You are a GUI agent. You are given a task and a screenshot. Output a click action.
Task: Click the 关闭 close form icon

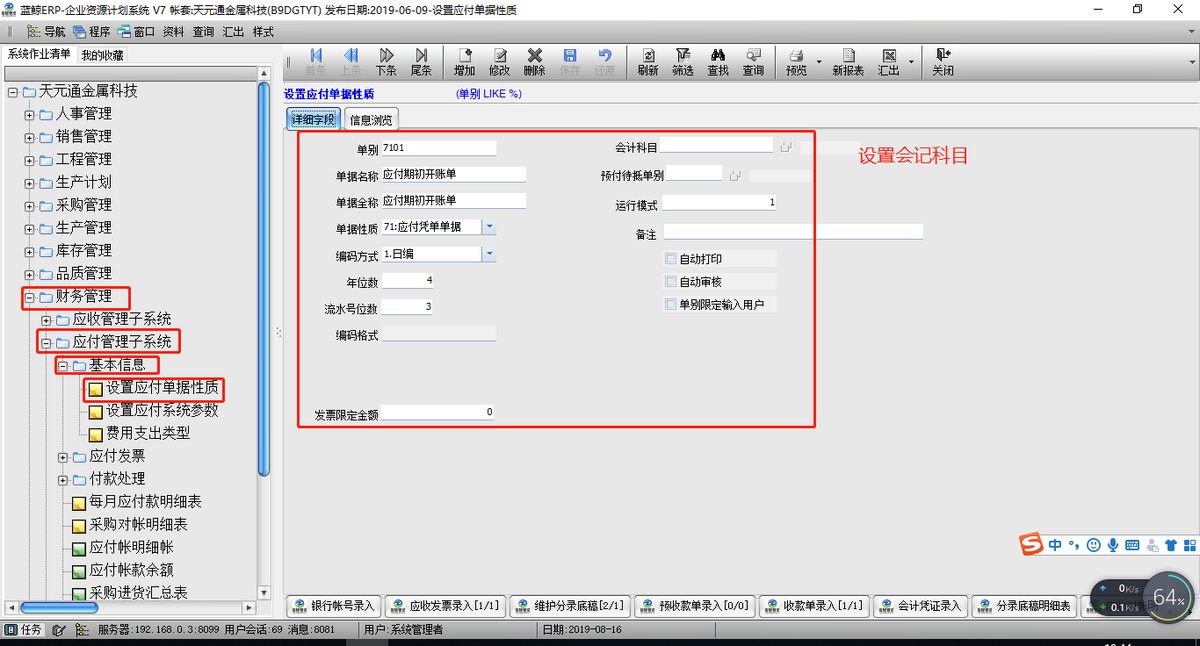click(943, 62)
